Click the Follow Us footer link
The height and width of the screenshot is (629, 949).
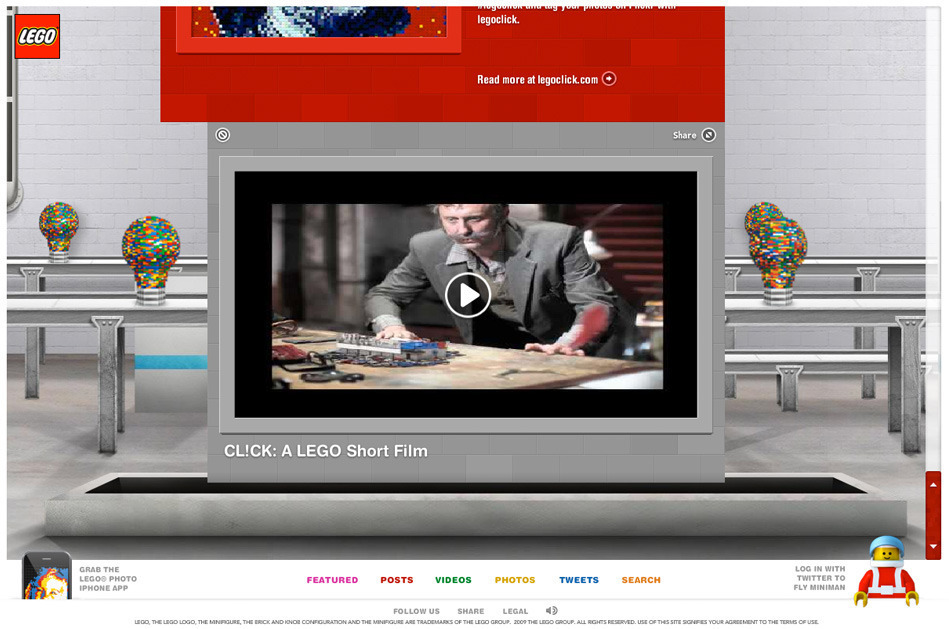(x=416, y=611)
